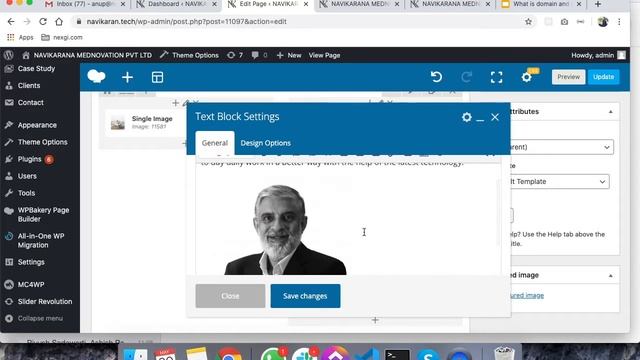Click the WPBakery cloud logo icon

[96, 77]
